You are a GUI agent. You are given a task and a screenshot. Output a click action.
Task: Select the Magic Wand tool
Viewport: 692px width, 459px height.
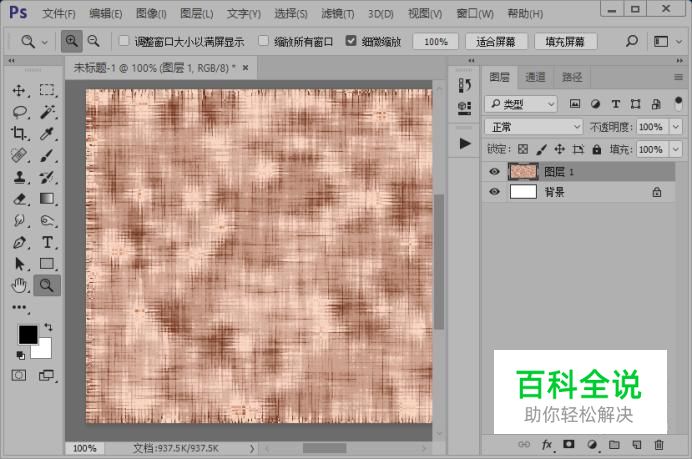47,112
